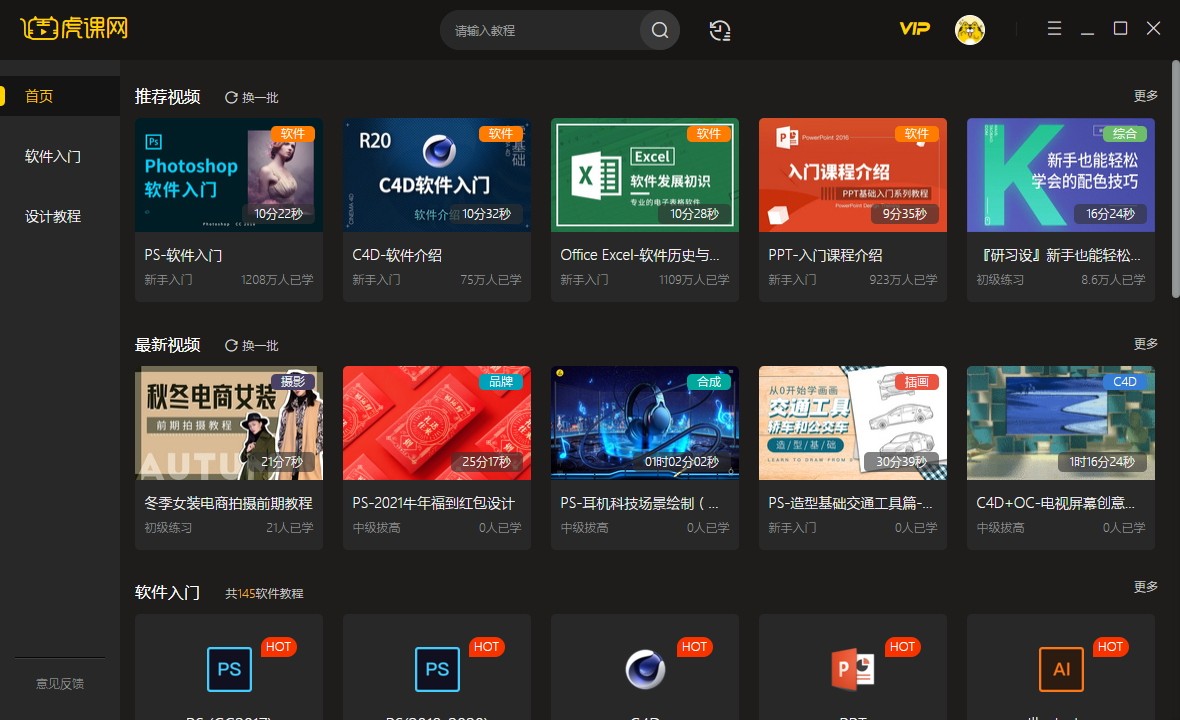Click the vertical scrollbar thumb
The width and height of the screenshot is (1180, 720).
click(1175, 179)
